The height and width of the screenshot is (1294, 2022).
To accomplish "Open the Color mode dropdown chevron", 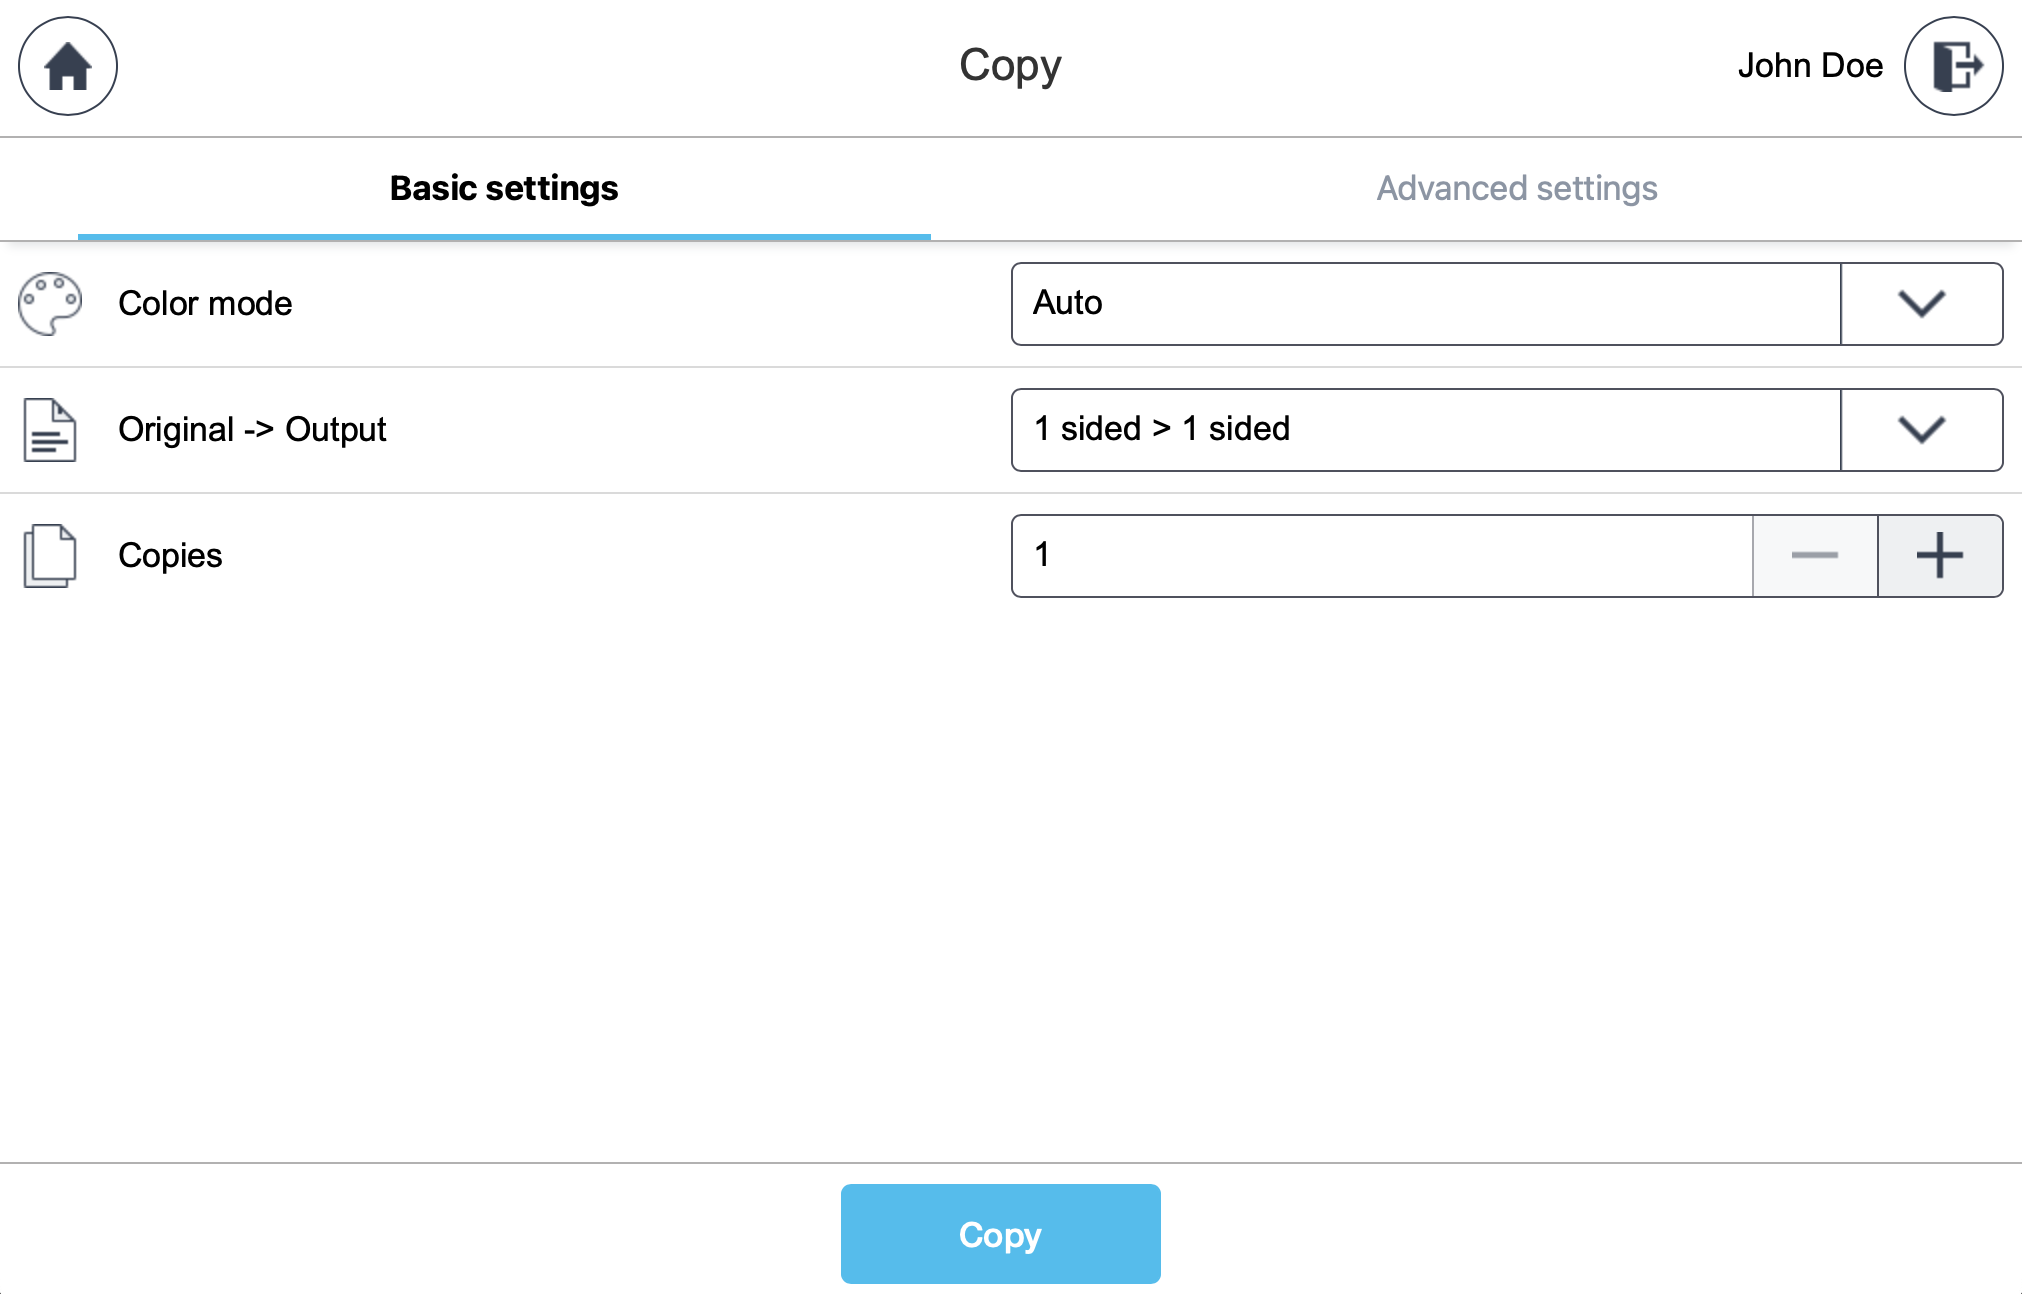I will 1921,303.
